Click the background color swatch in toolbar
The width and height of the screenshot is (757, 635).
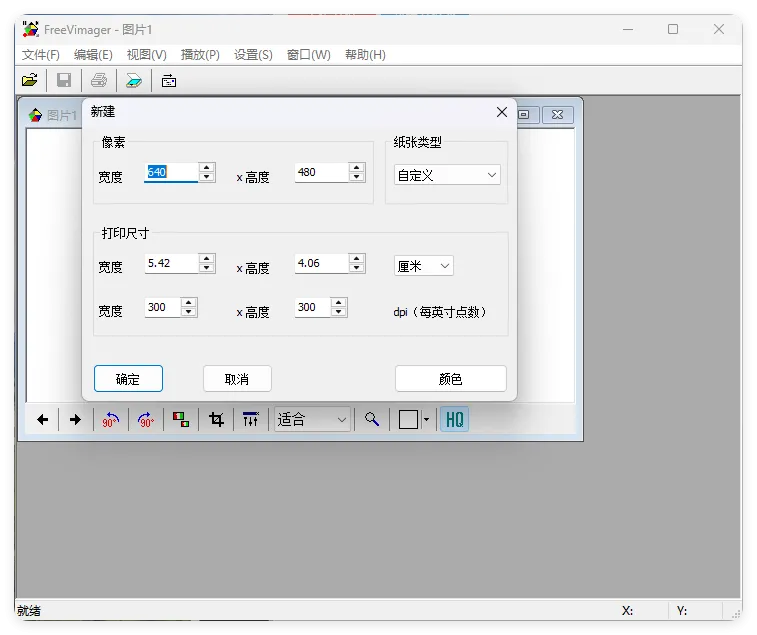[408, 420]
